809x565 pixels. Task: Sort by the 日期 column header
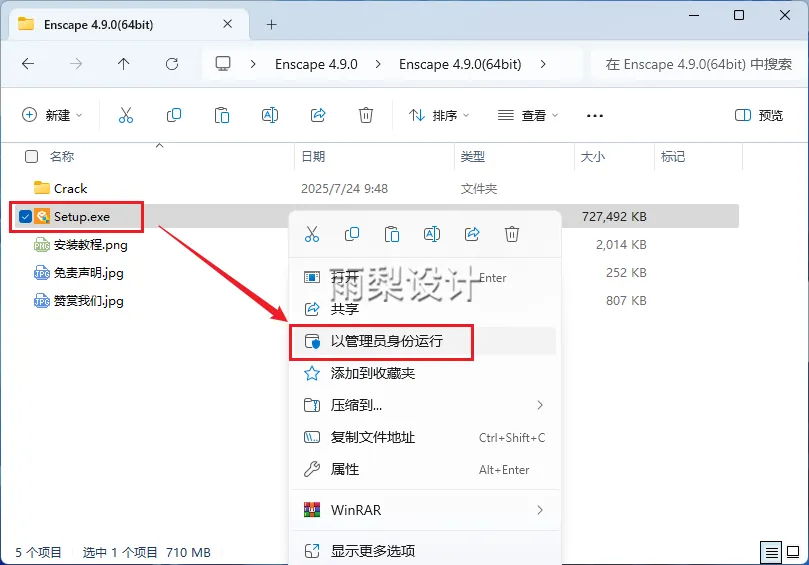click(x=313, y=156)
